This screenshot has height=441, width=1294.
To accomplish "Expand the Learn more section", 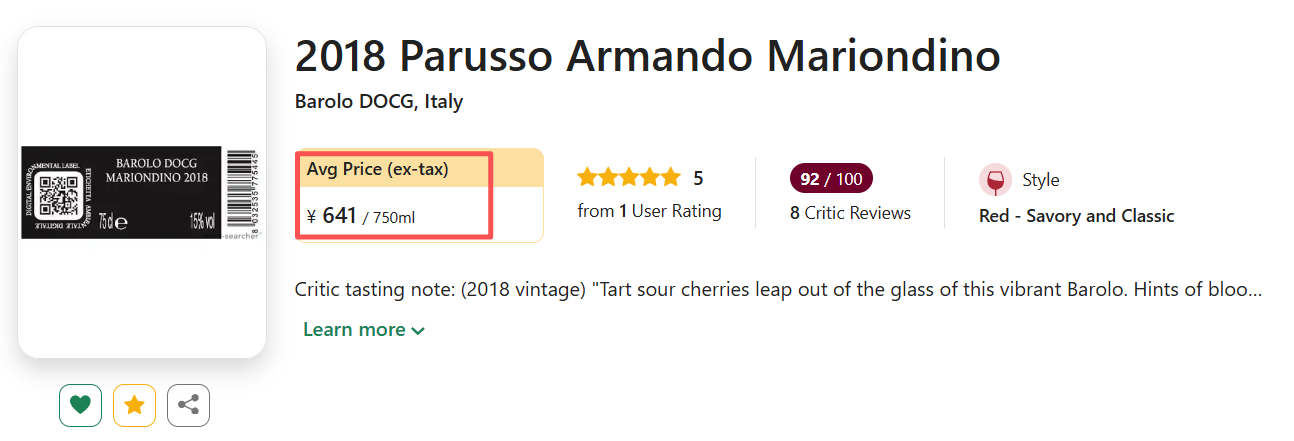I will pos(354,330).
